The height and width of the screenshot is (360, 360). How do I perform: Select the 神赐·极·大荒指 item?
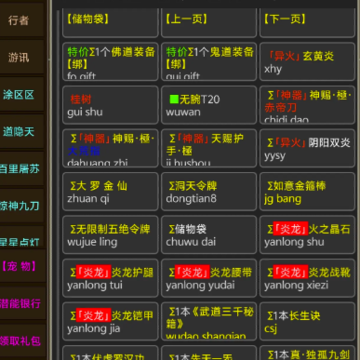(110, 148)
